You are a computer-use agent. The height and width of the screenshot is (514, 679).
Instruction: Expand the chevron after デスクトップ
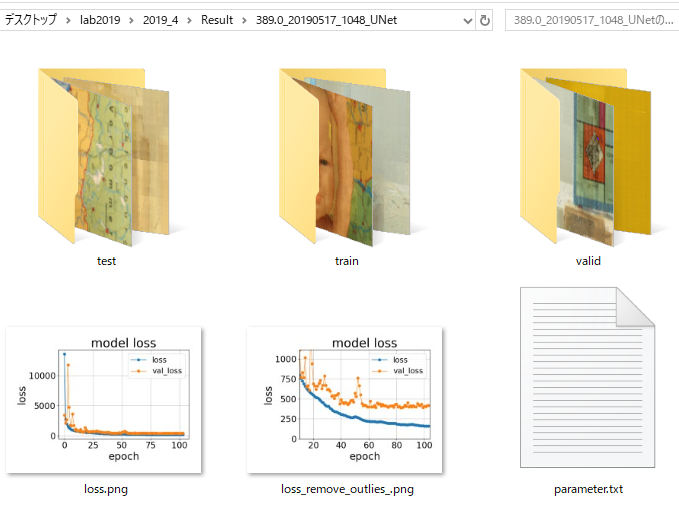pyautogui.click(x=68, y=20)
